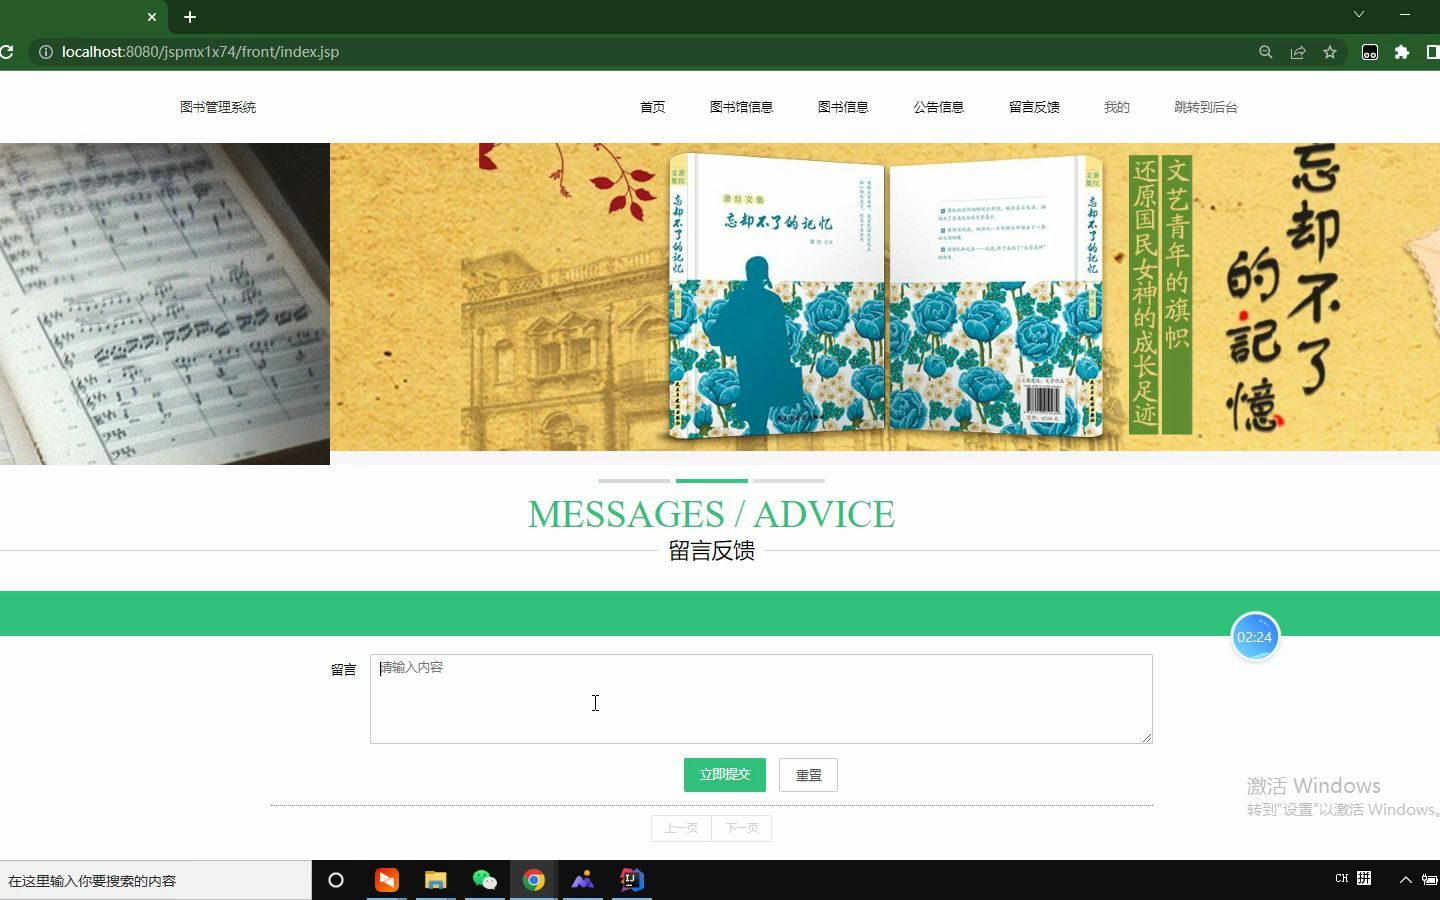Submit with 立即提交 button

(725, 775)
